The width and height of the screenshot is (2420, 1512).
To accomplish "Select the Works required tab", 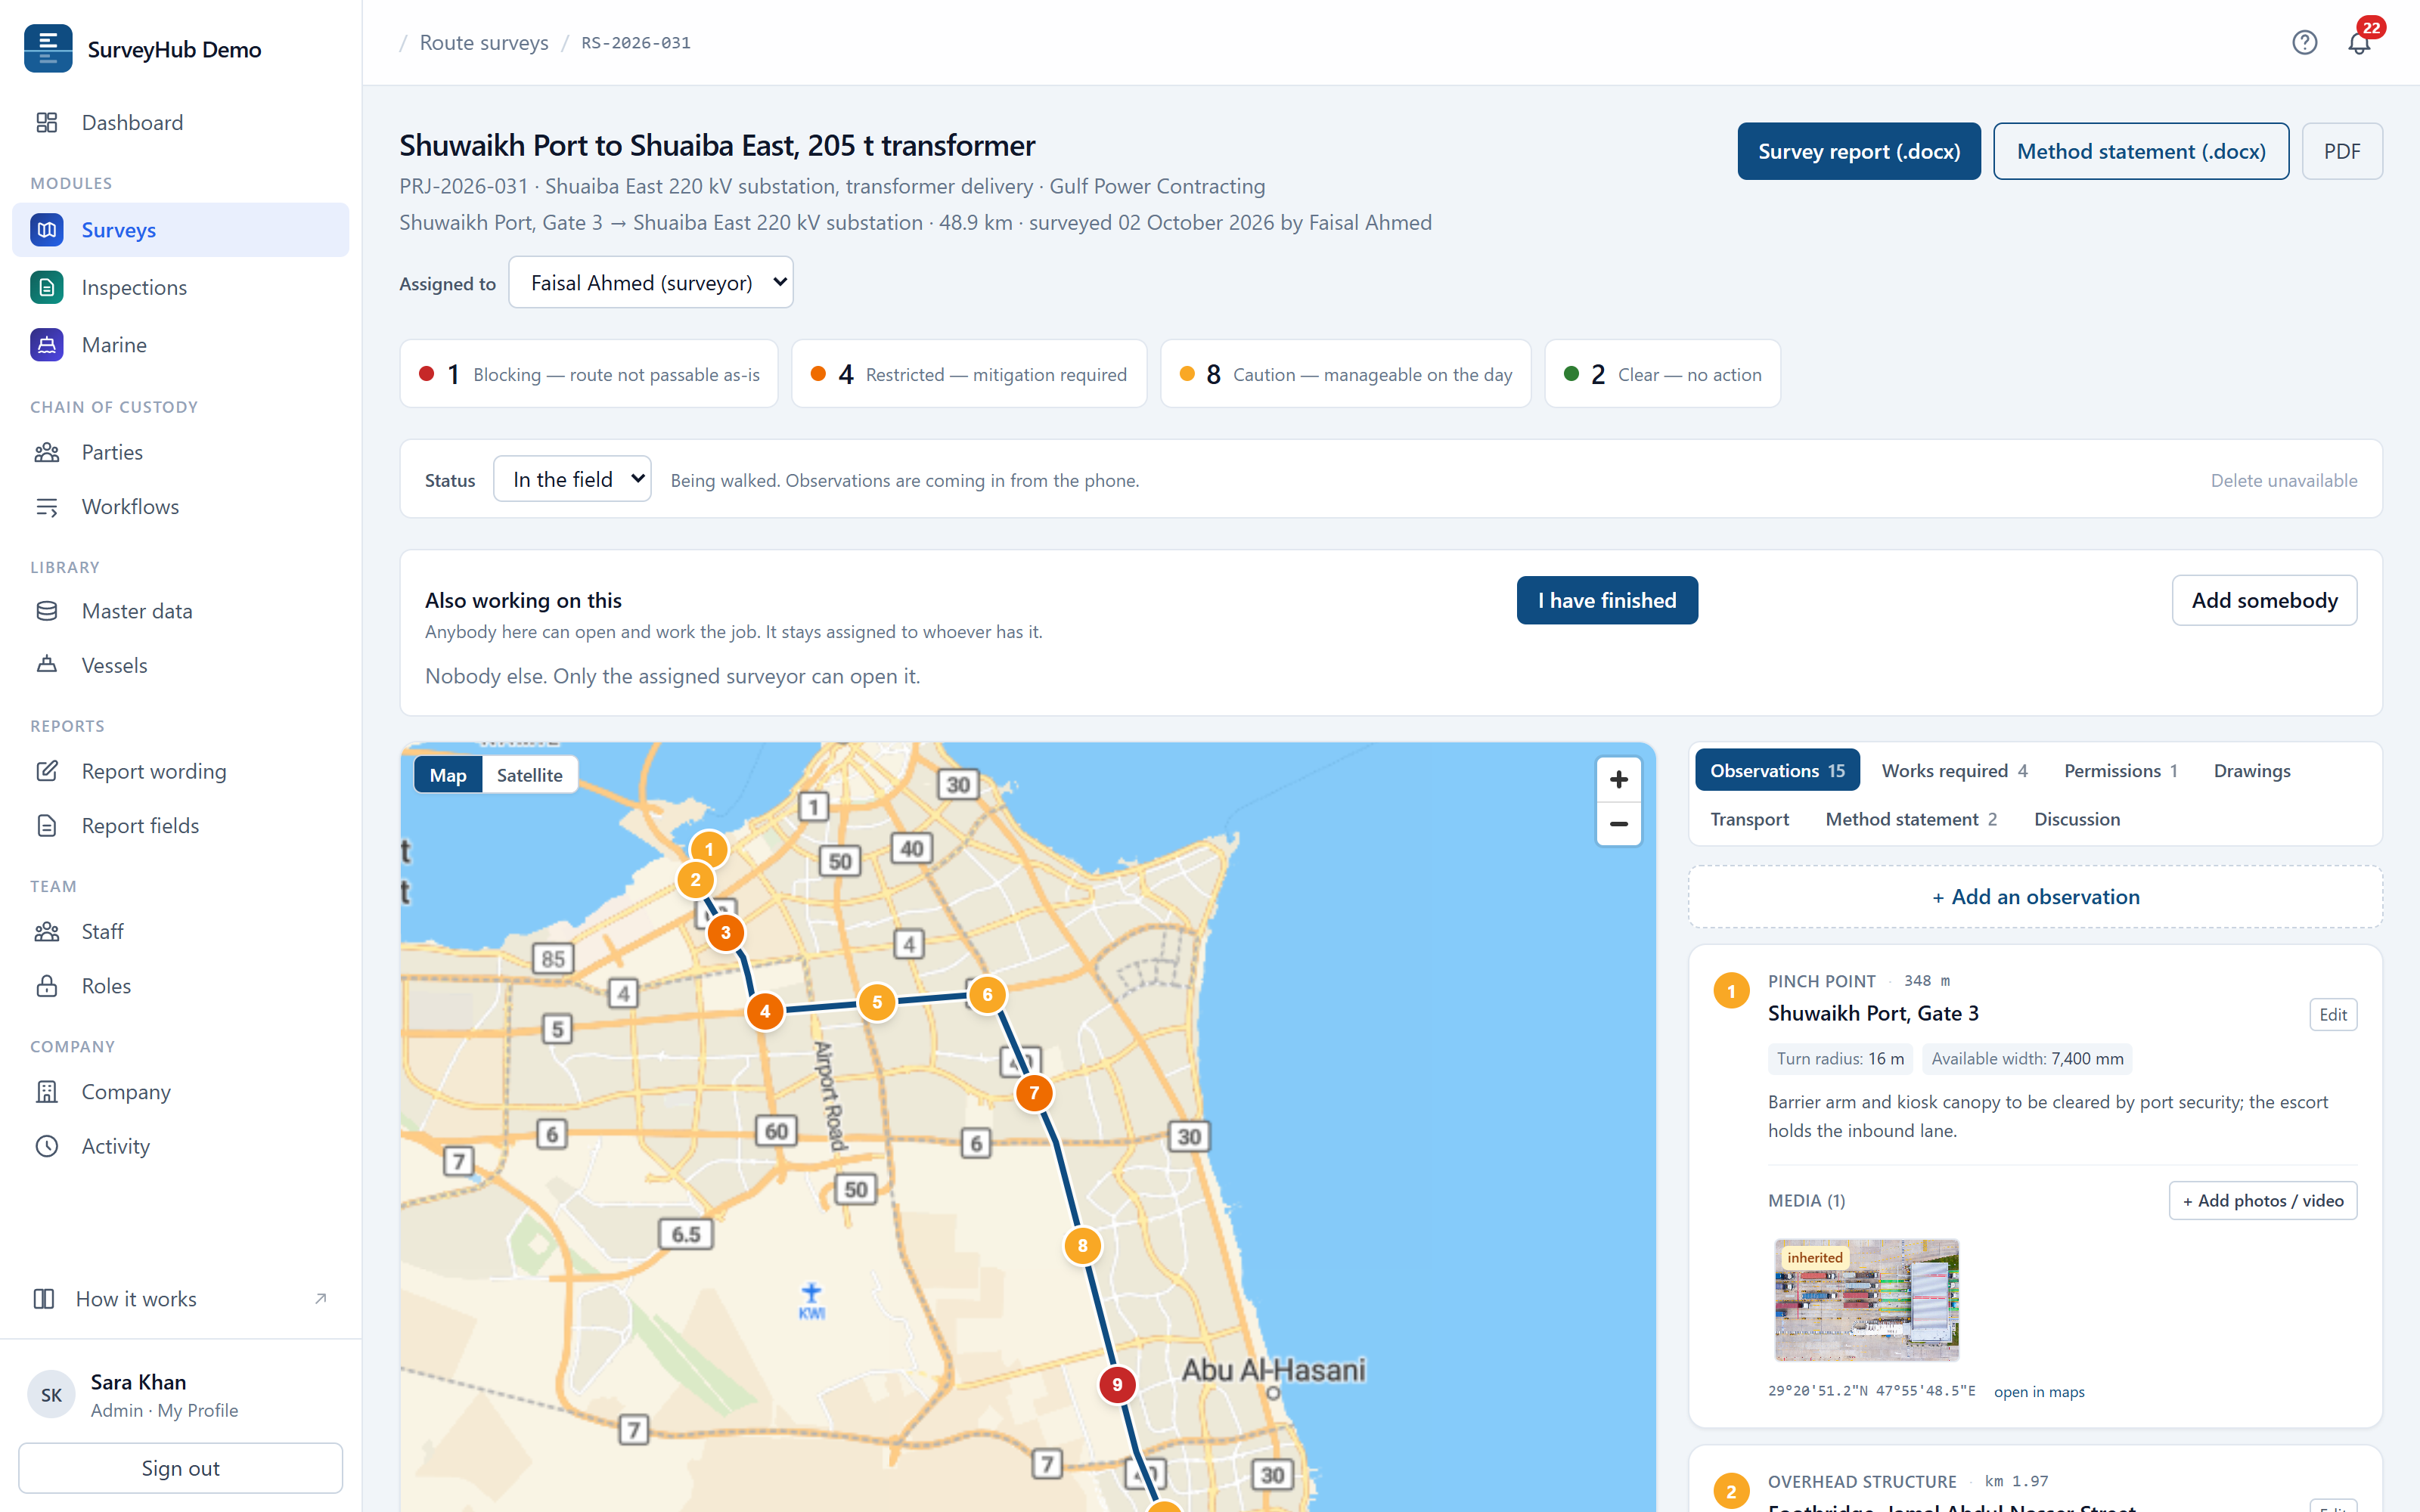I will click(x=1954, y=770).
